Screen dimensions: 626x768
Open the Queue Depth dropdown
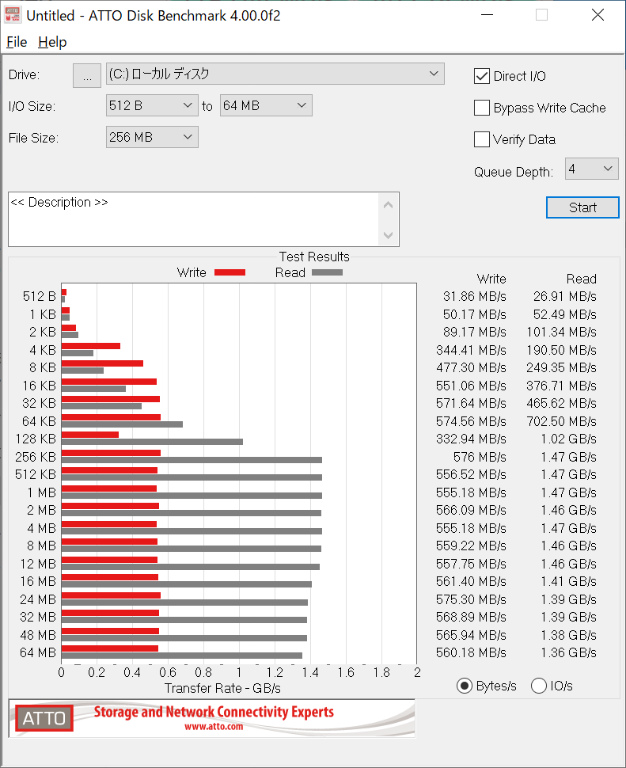pyautogui.click(x=592, y=169)
